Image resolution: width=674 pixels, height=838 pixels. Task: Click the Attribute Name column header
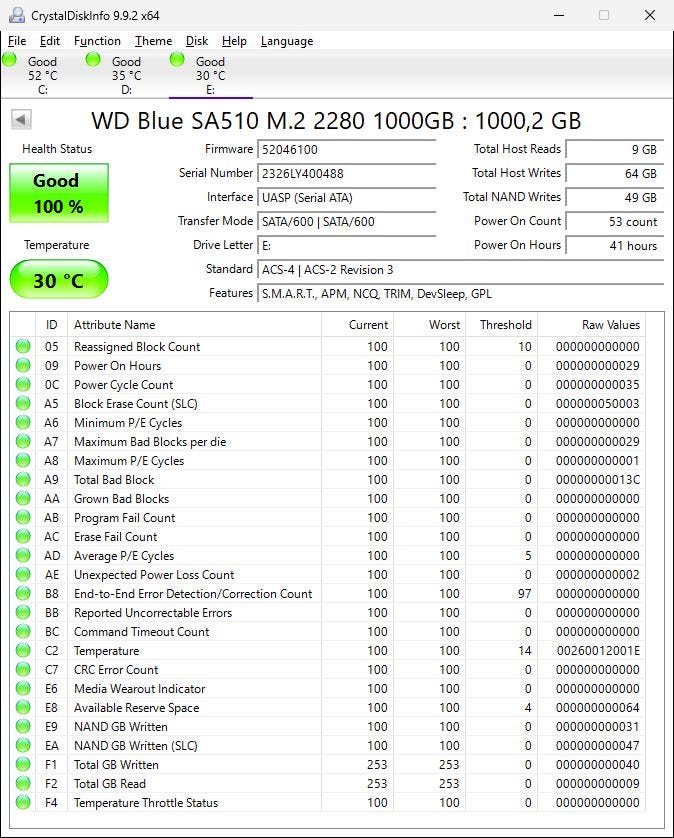(x=195, y=324)
